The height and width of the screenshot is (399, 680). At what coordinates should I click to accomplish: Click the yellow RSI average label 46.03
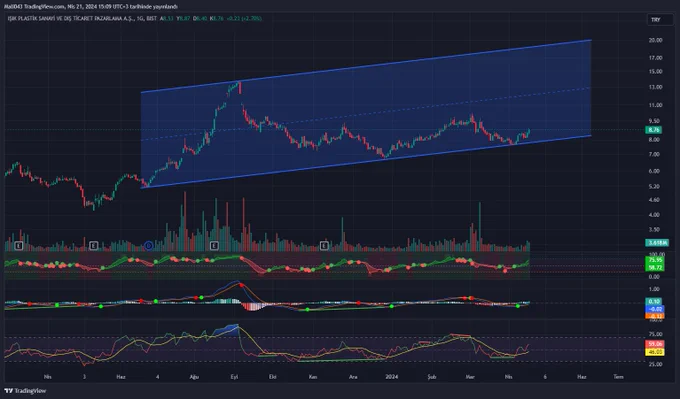point(655,352)
